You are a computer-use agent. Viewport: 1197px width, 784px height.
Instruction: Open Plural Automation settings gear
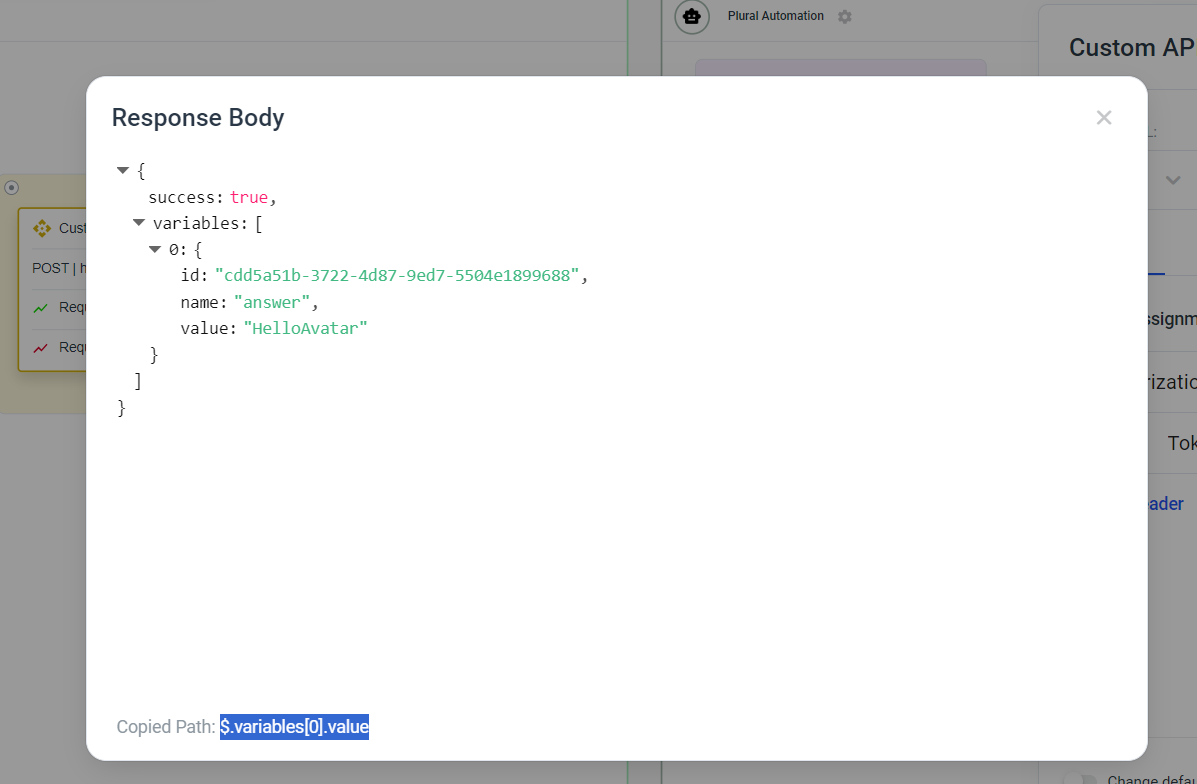[844, 16]
